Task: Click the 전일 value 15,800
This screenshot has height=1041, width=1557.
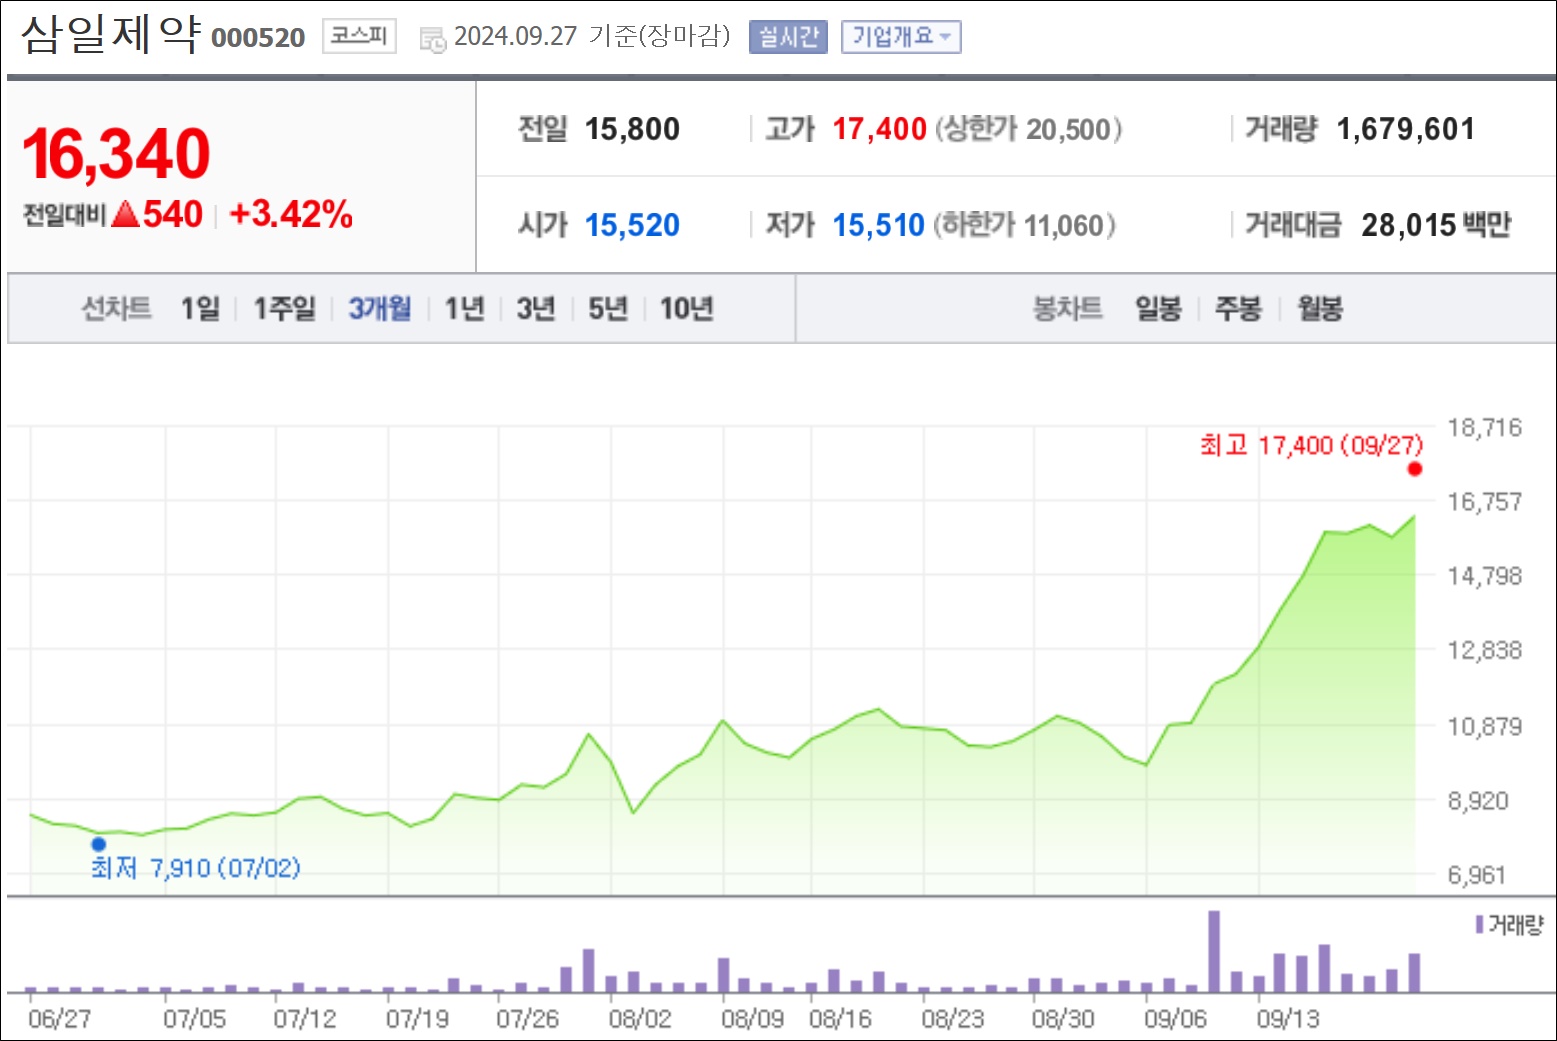Action: pyautogui.click(x=632, y=129)
